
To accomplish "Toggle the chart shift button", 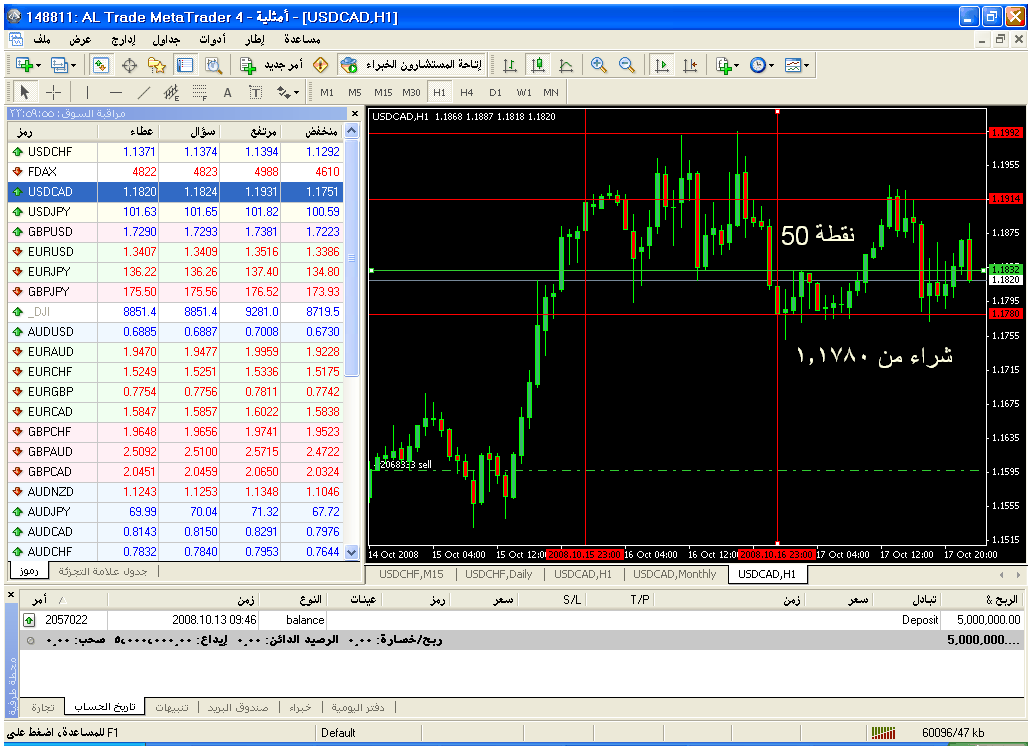I will coord(690,65).
